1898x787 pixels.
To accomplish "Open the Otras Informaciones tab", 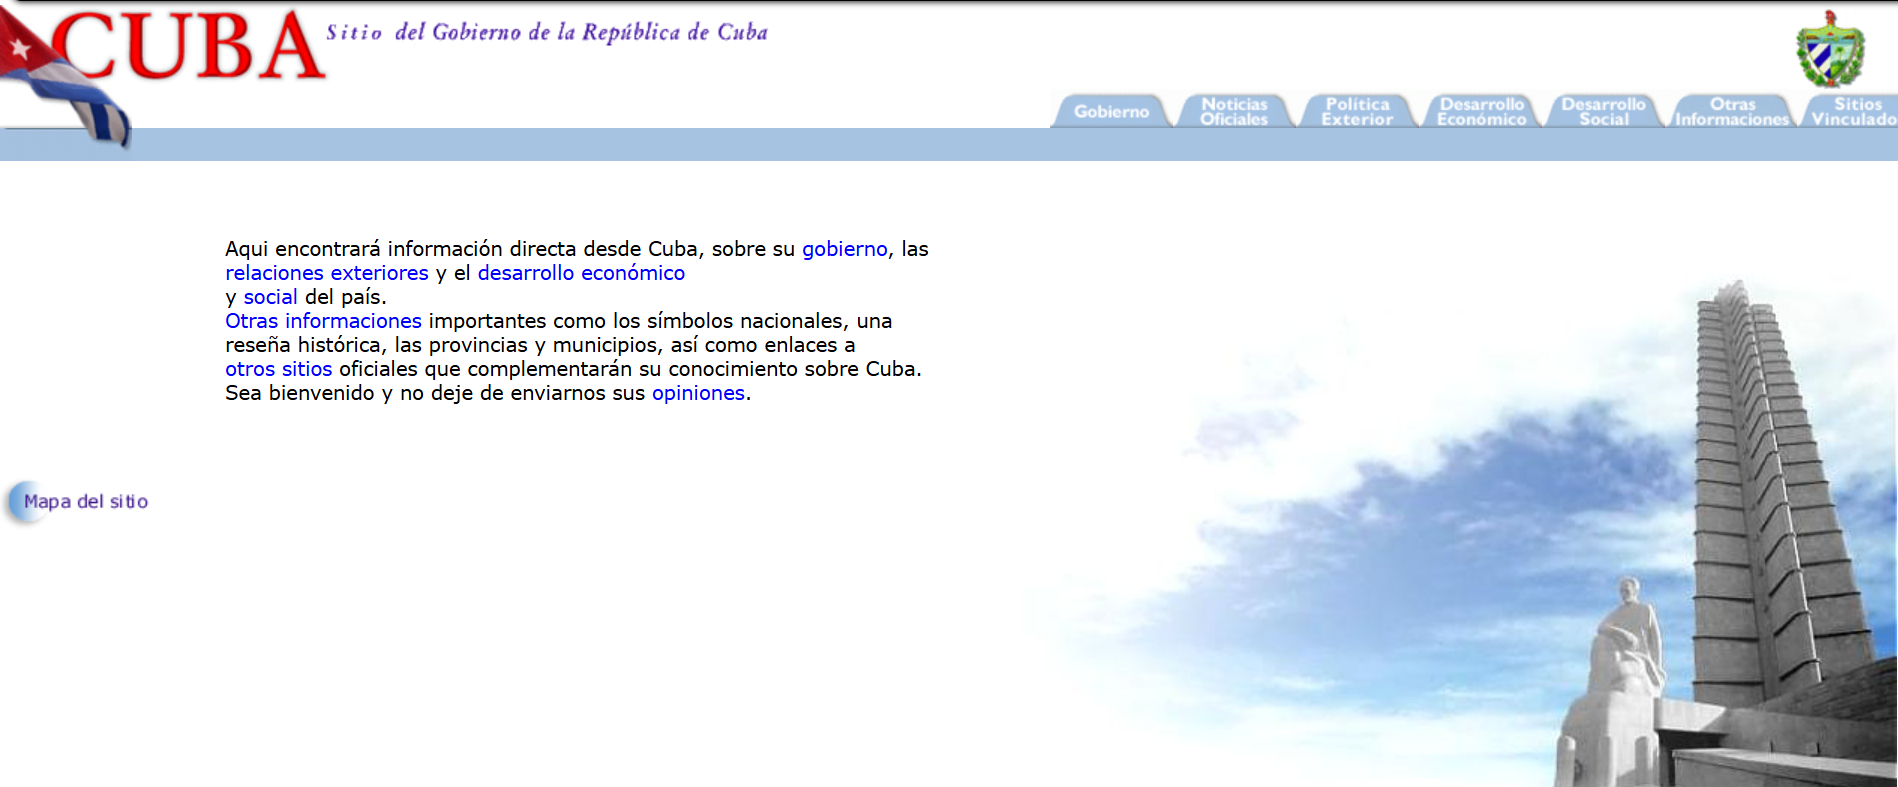I will (x=1732, y=111).
